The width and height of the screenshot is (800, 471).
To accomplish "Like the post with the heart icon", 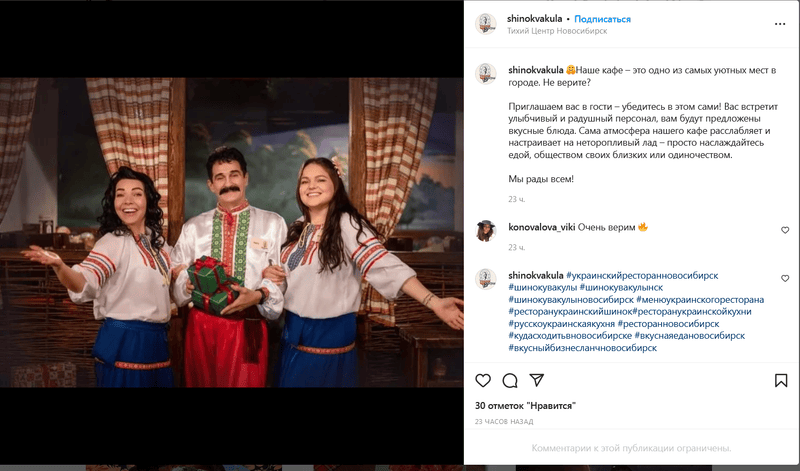I will click(x=483, y=380).
